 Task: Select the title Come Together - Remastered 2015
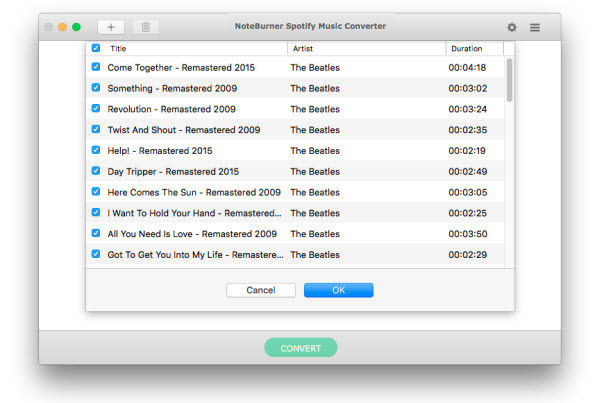(x=181, y=68)
